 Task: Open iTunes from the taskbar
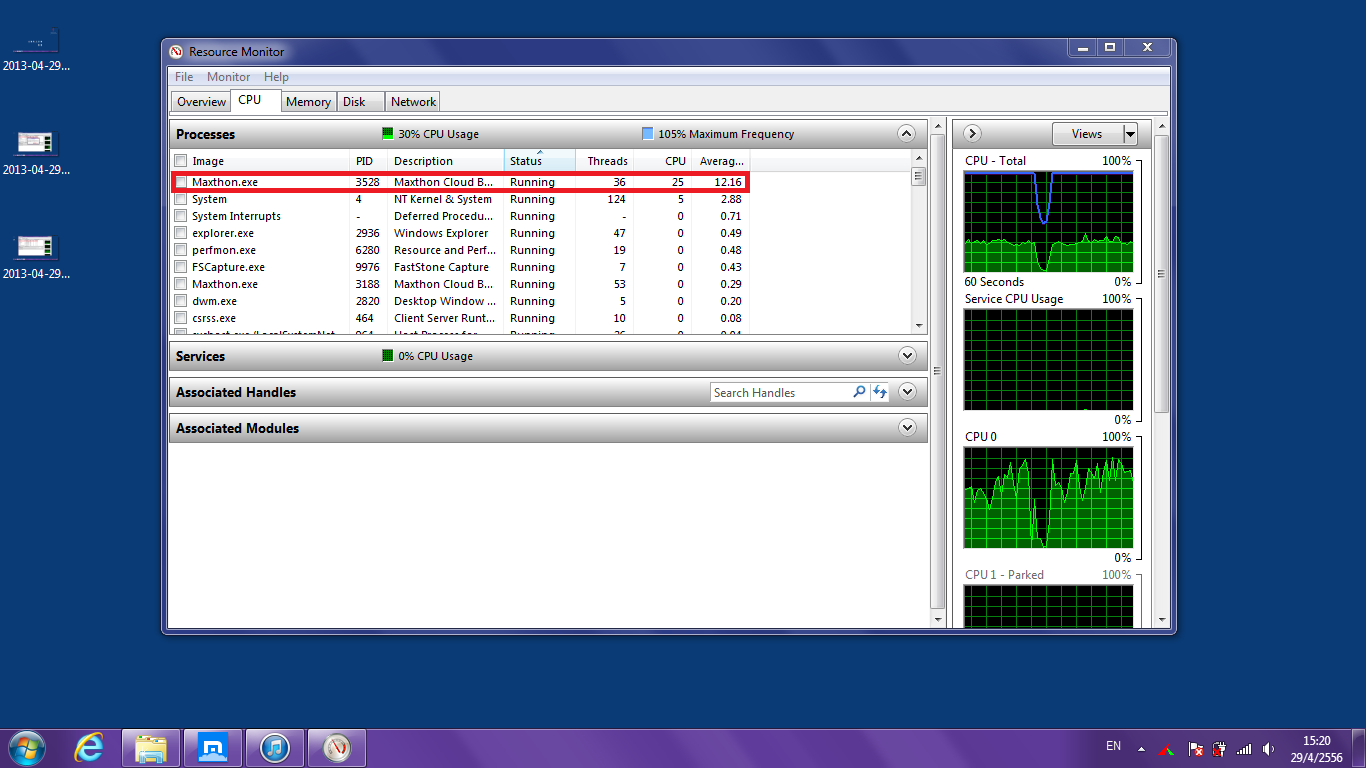(x=275, y=747)
